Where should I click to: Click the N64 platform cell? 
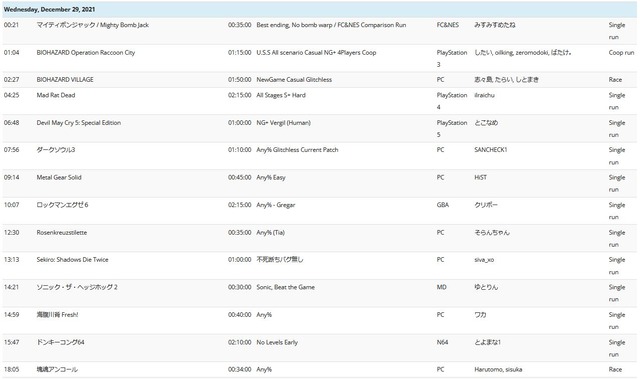(x=442, y=342)
